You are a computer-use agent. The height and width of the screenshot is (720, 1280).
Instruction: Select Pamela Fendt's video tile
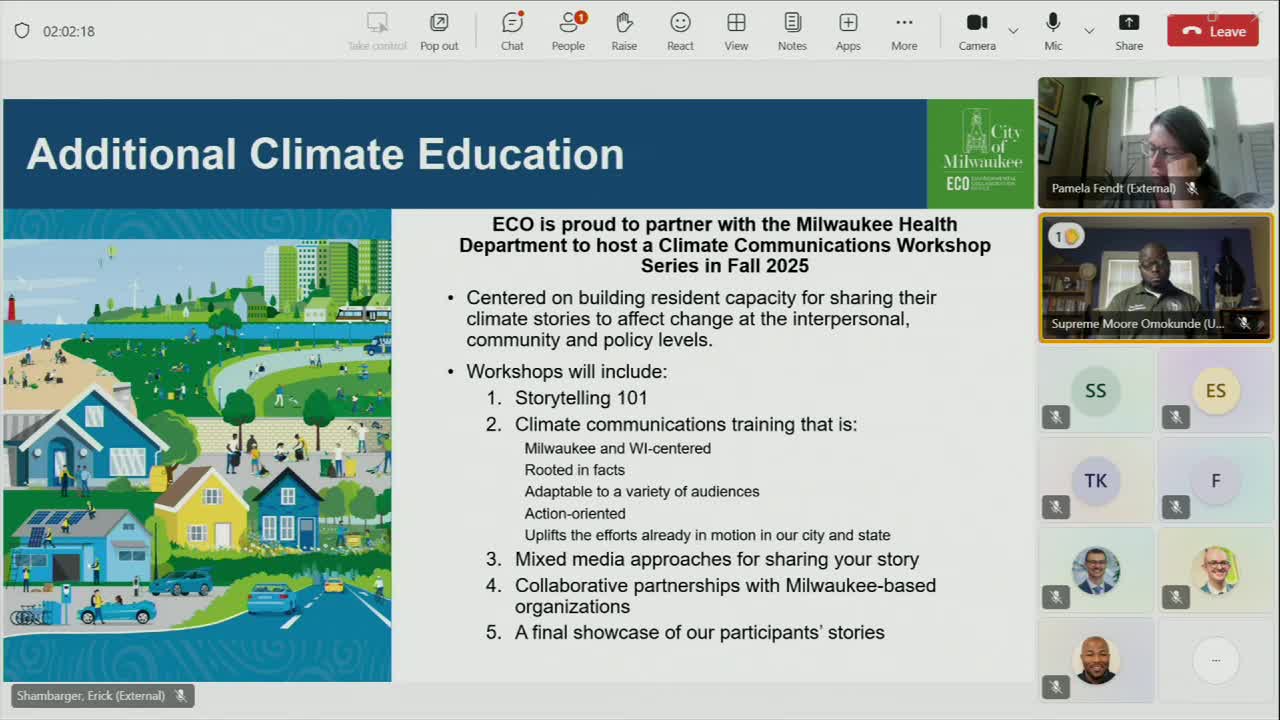[x=1156, y=142]
